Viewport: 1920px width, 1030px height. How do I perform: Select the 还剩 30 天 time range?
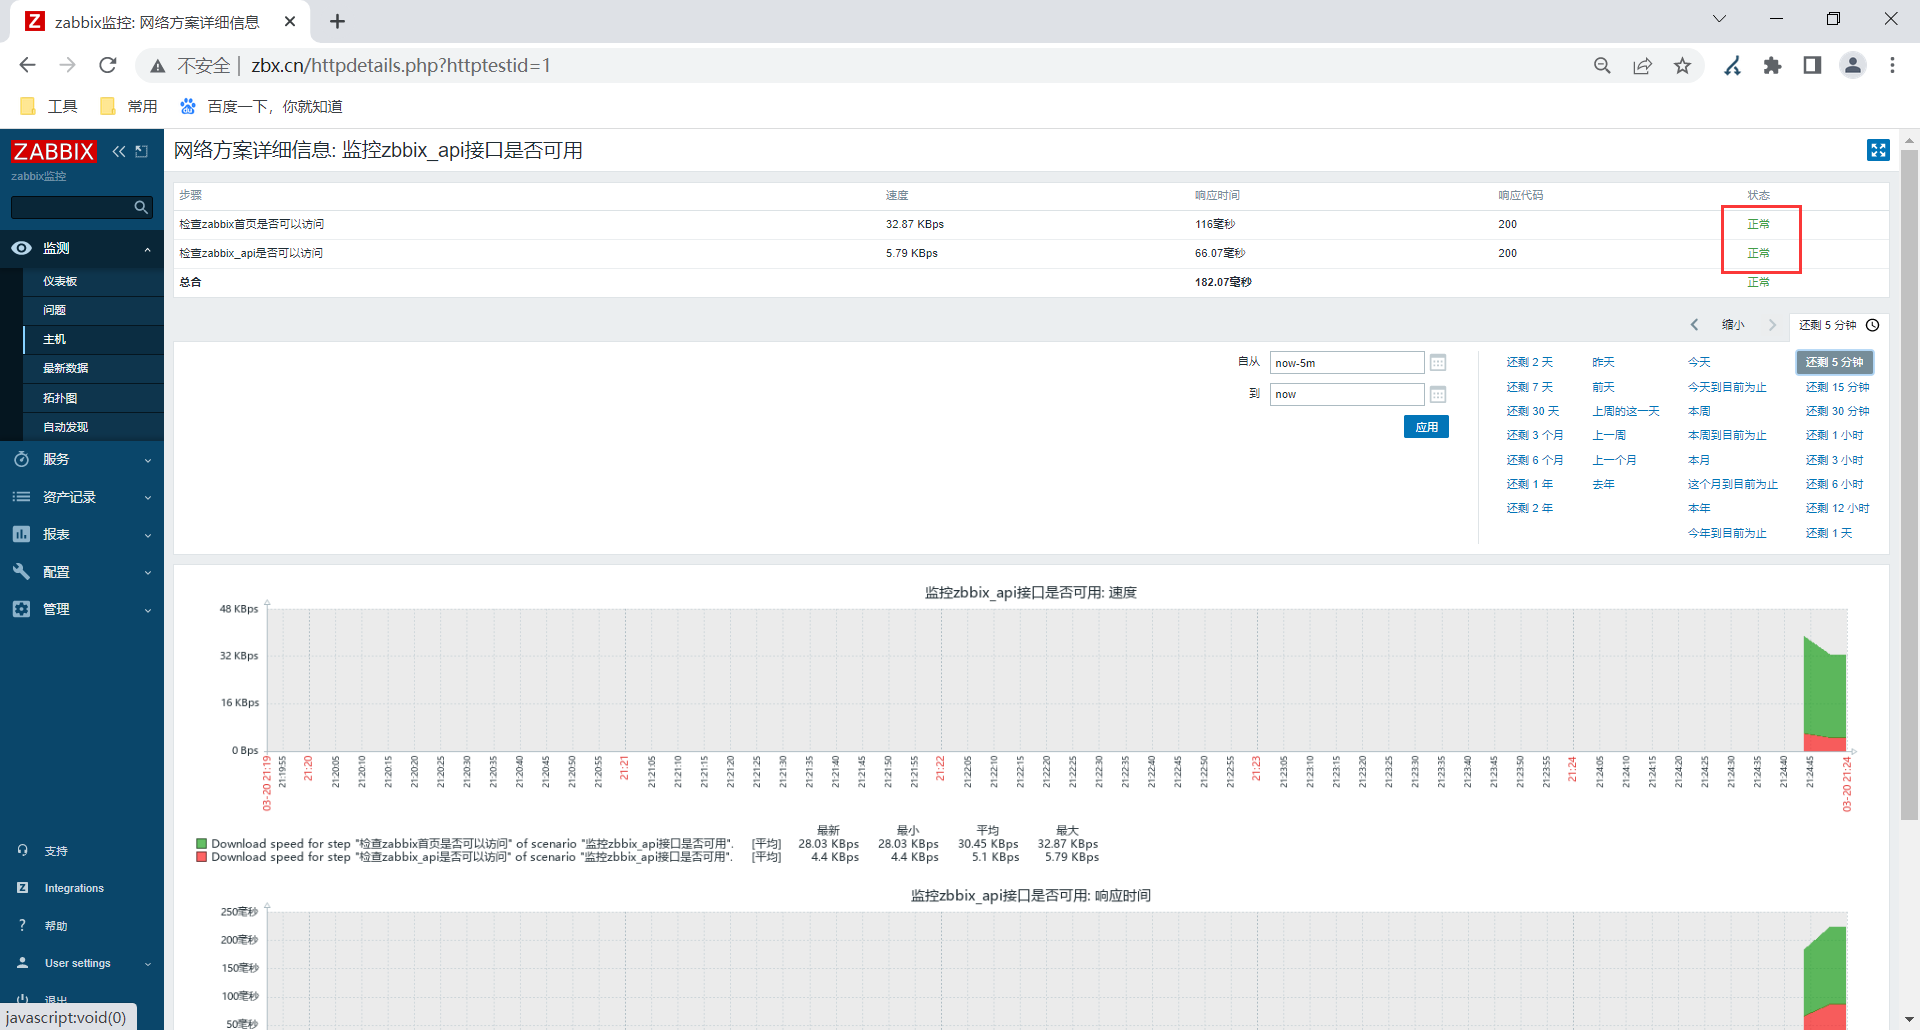1533,411
